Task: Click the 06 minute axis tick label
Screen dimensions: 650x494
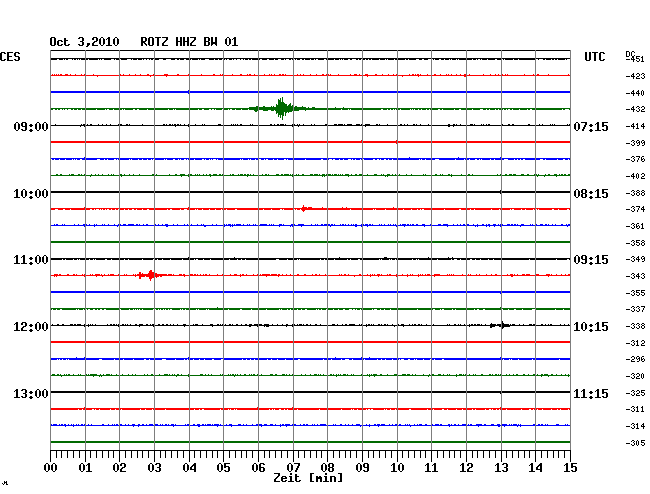Action: [258, 468]
